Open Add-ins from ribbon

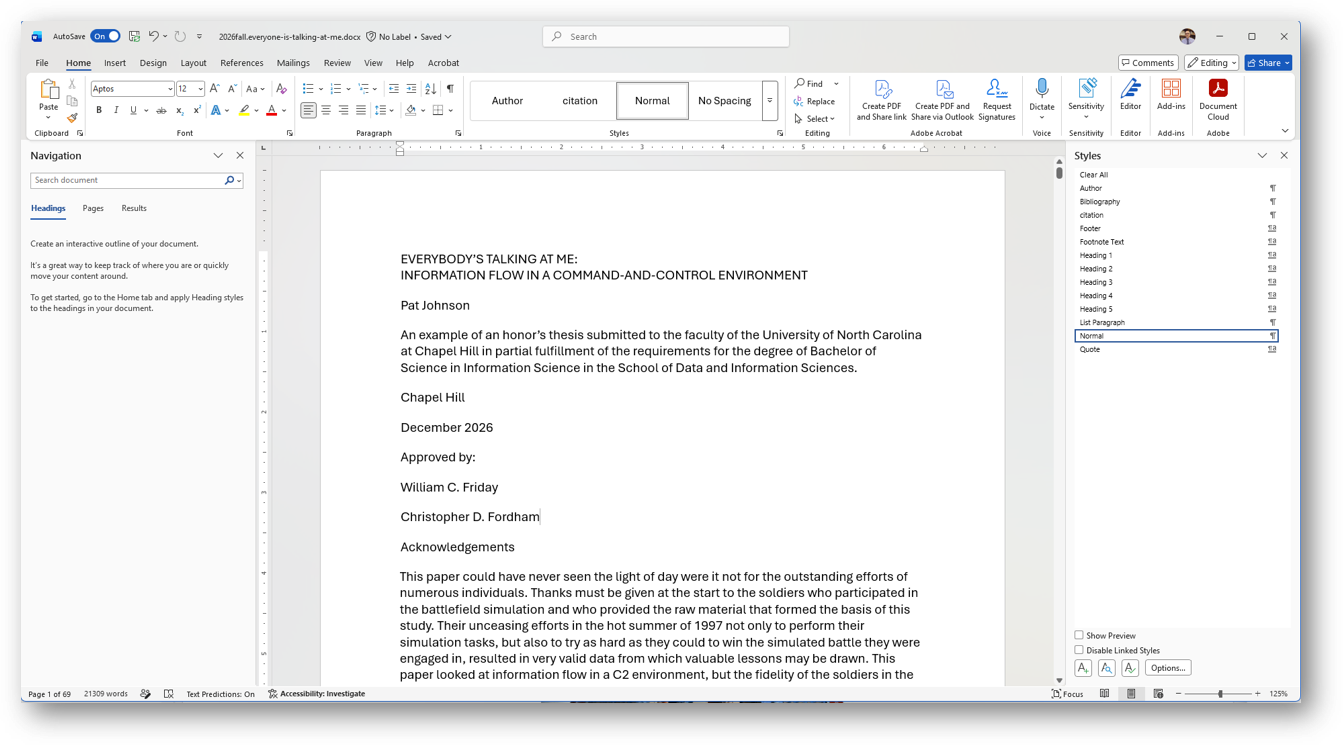point(1171,96)
